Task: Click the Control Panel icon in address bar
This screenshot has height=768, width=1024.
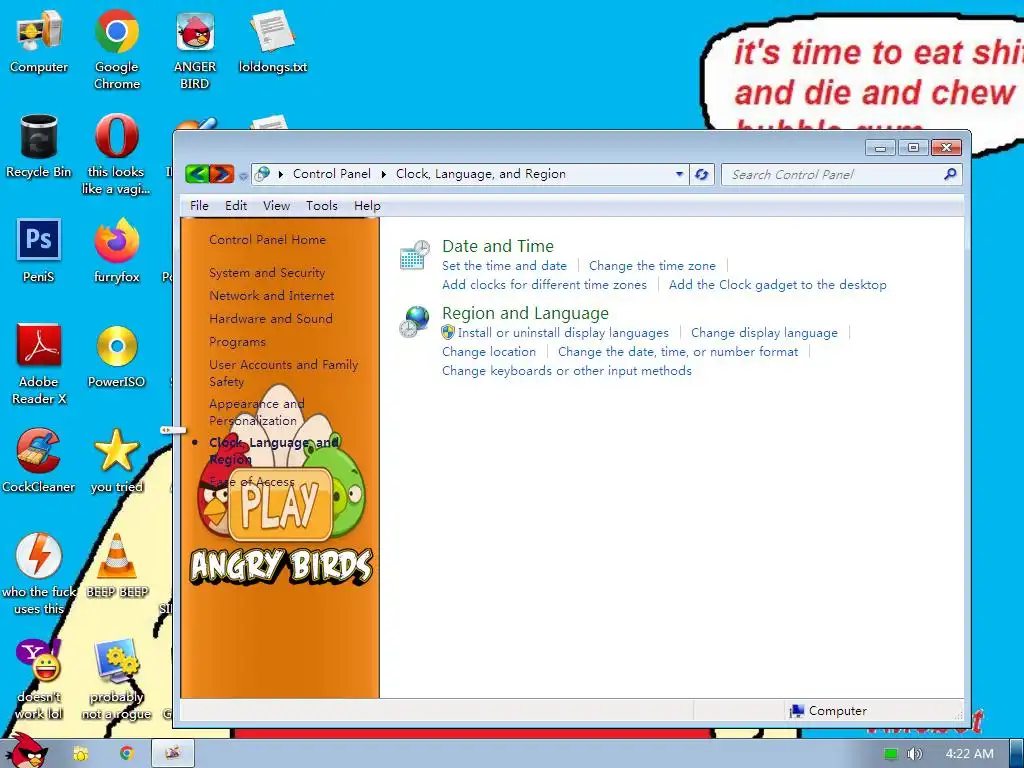Action: pyautogui.click(x=263, y=174)
